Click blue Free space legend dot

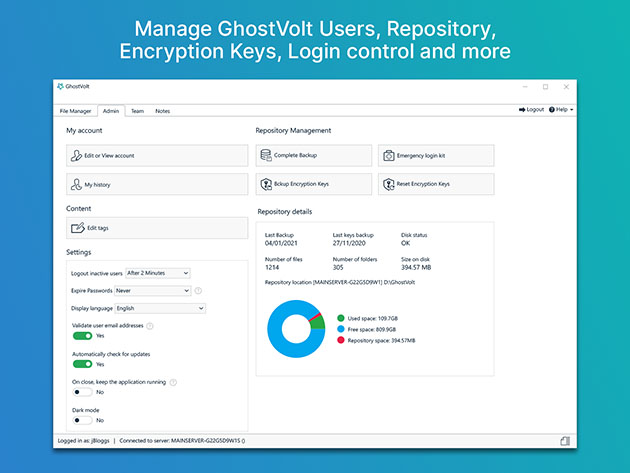click(341, 329)
